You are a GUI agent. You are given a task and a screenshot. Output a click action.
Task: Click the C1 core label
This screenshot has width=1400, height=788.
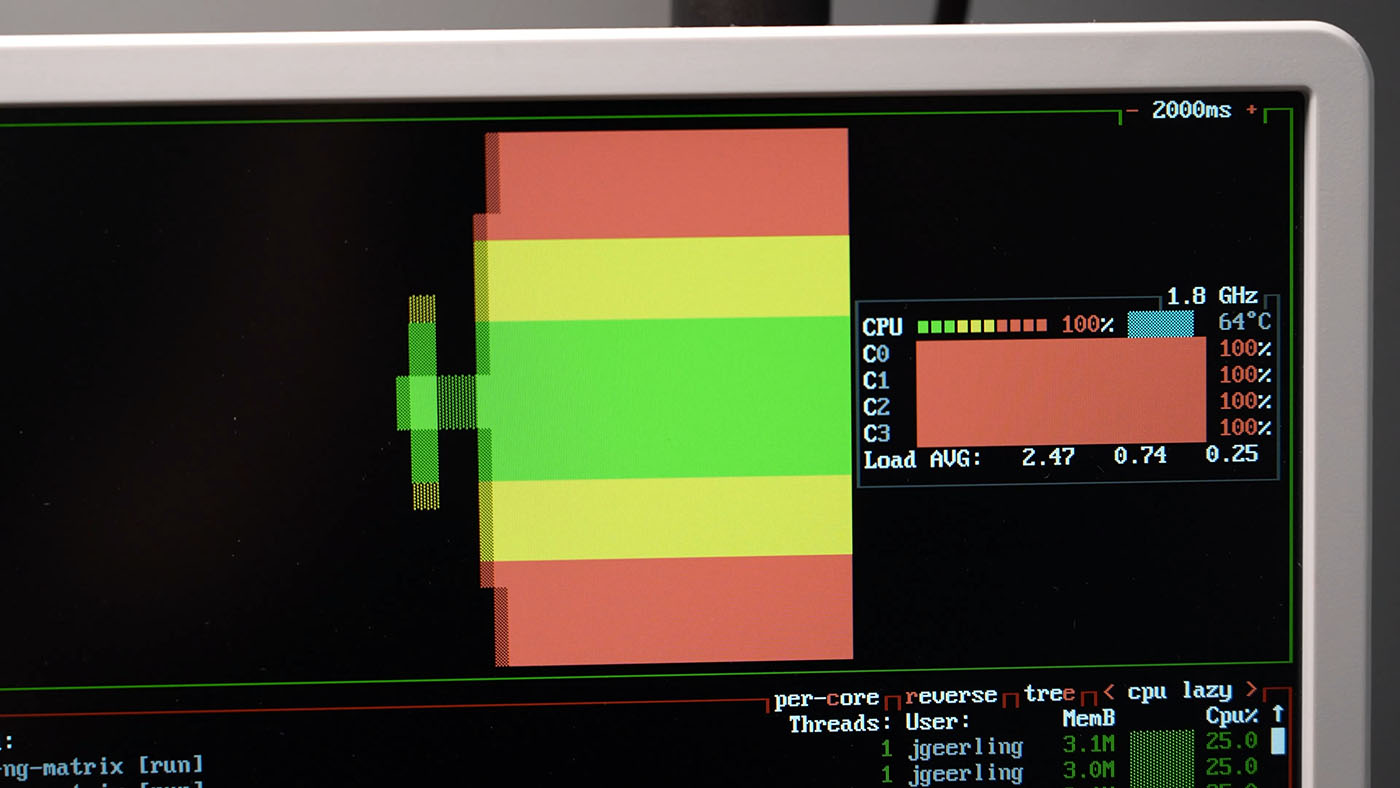pos(876,380)
